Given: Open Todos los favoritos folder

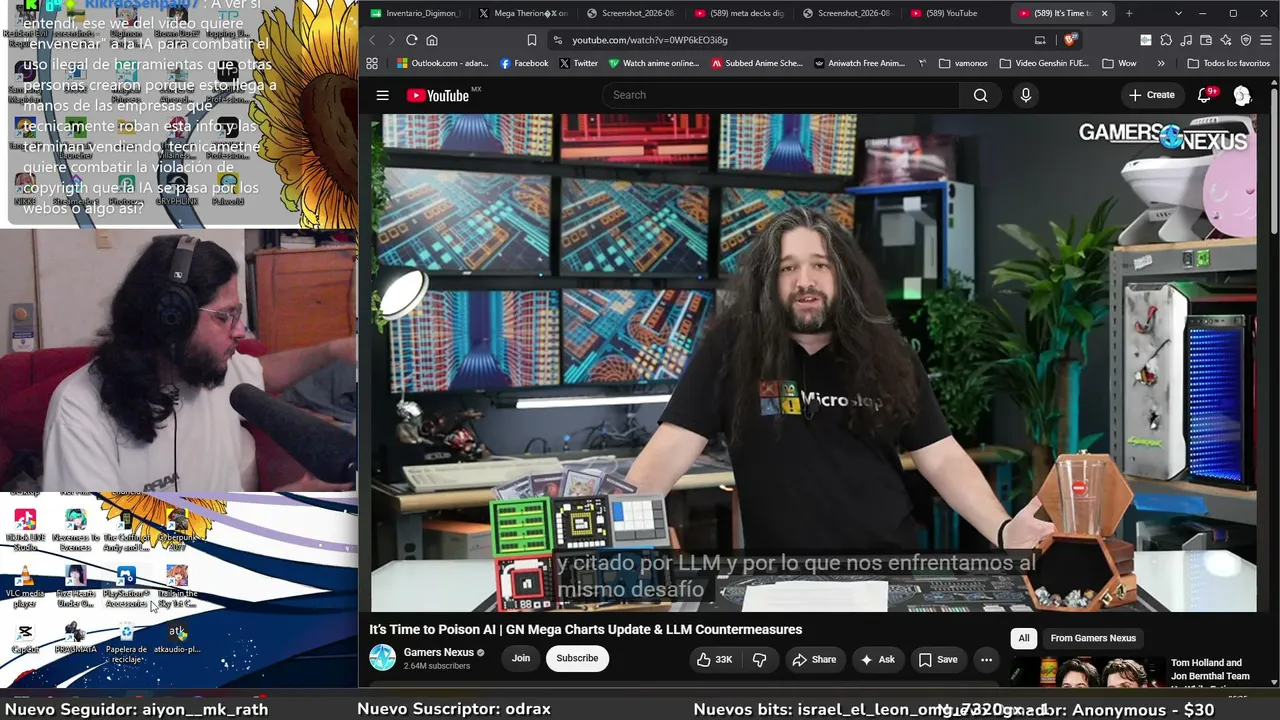Looking at the screenshot, I should click(x=1228, y=63).
